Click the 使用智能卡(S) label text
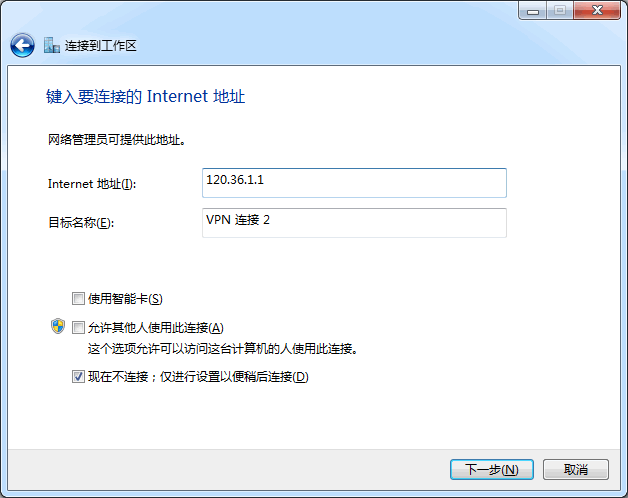 coord(125,298)
